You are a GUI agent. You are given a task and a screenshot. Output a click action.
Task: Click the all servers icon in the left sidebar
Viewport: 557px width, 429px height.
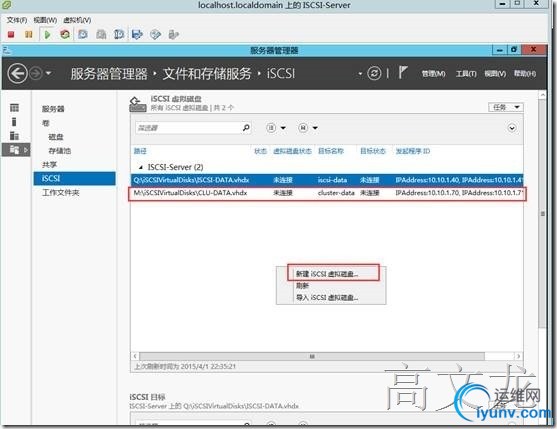(x=14, y=136)
